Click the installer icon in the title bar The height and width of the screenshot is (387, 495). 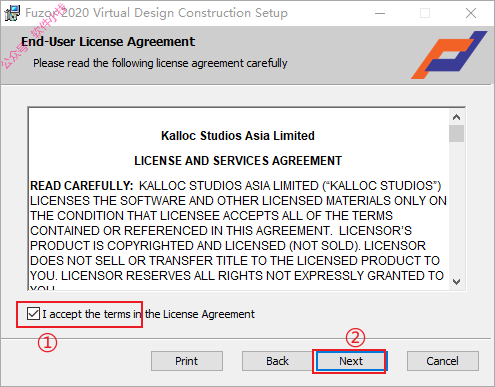pyautogui.click(x=12, y=13)
